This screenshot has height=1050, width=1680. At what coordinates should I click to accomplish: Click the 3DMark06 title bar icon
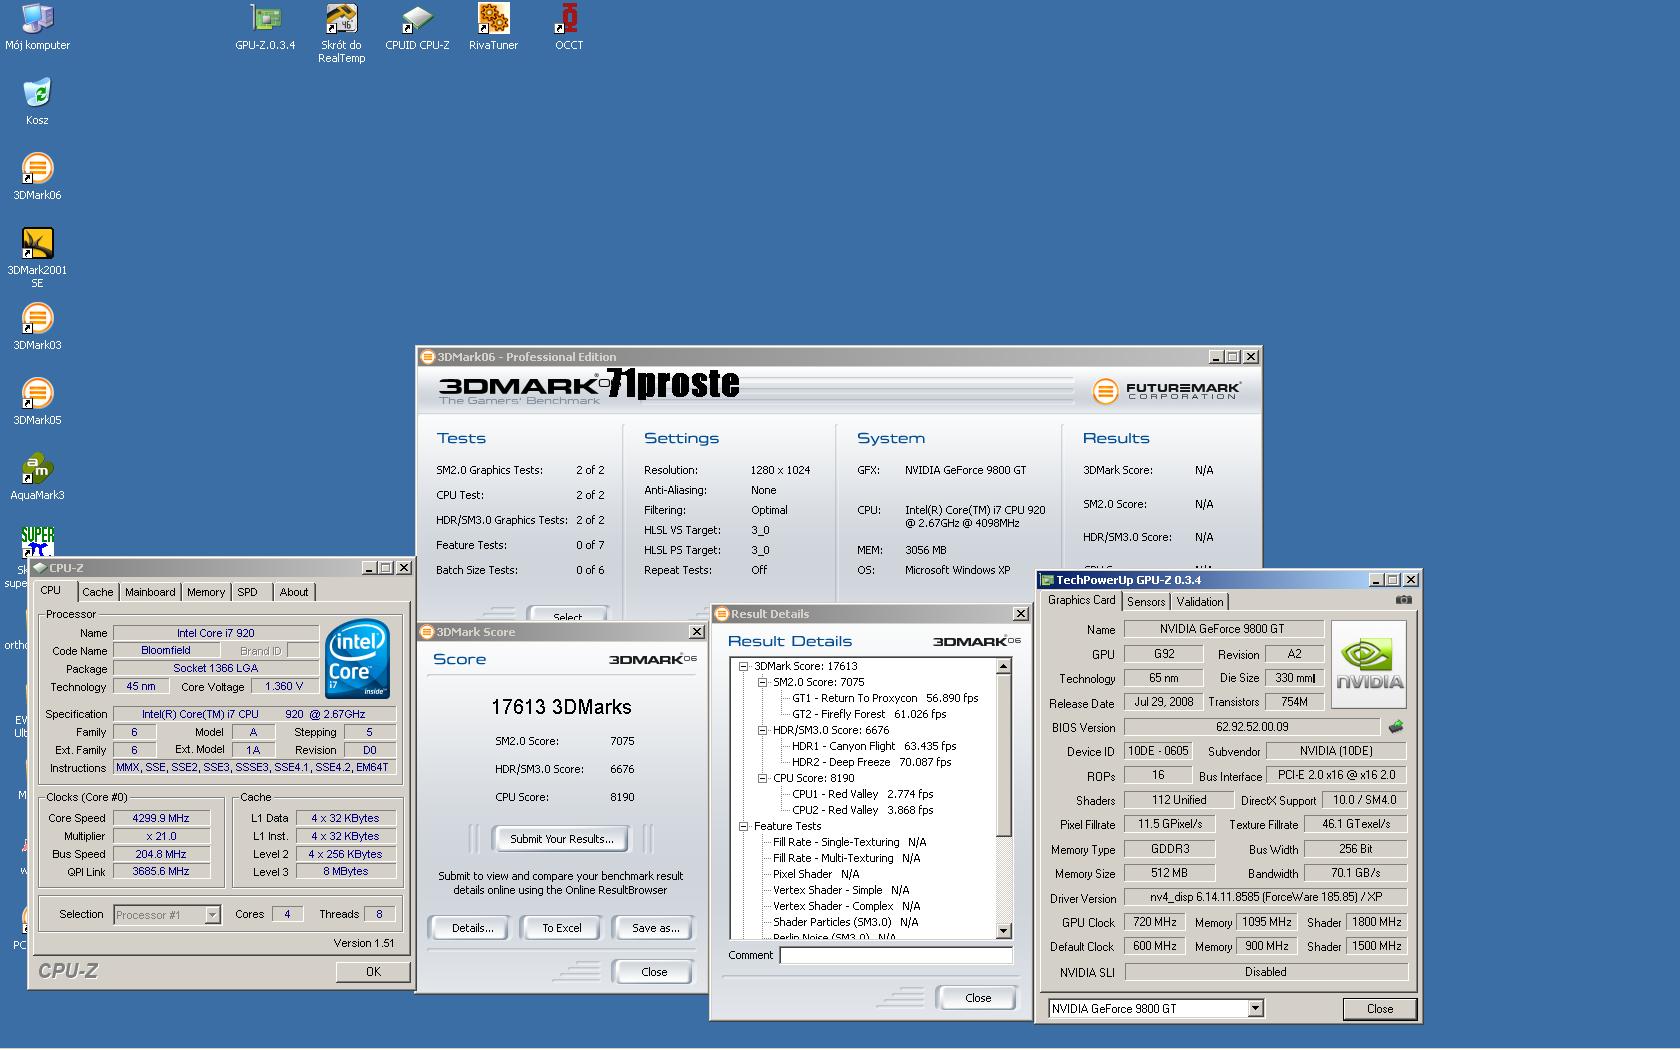point(427,357)
